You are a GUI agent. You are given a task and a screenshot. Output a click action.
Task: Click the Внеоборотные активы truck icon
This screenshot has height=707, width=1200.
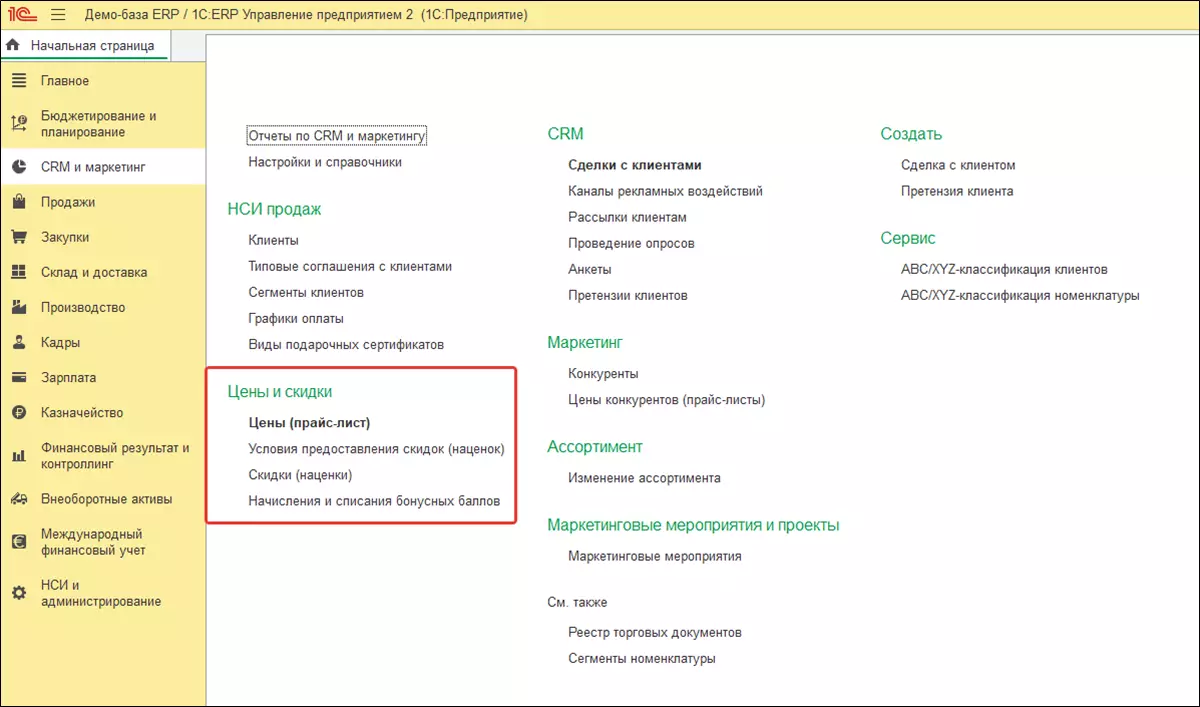click(x=19, y=499)
